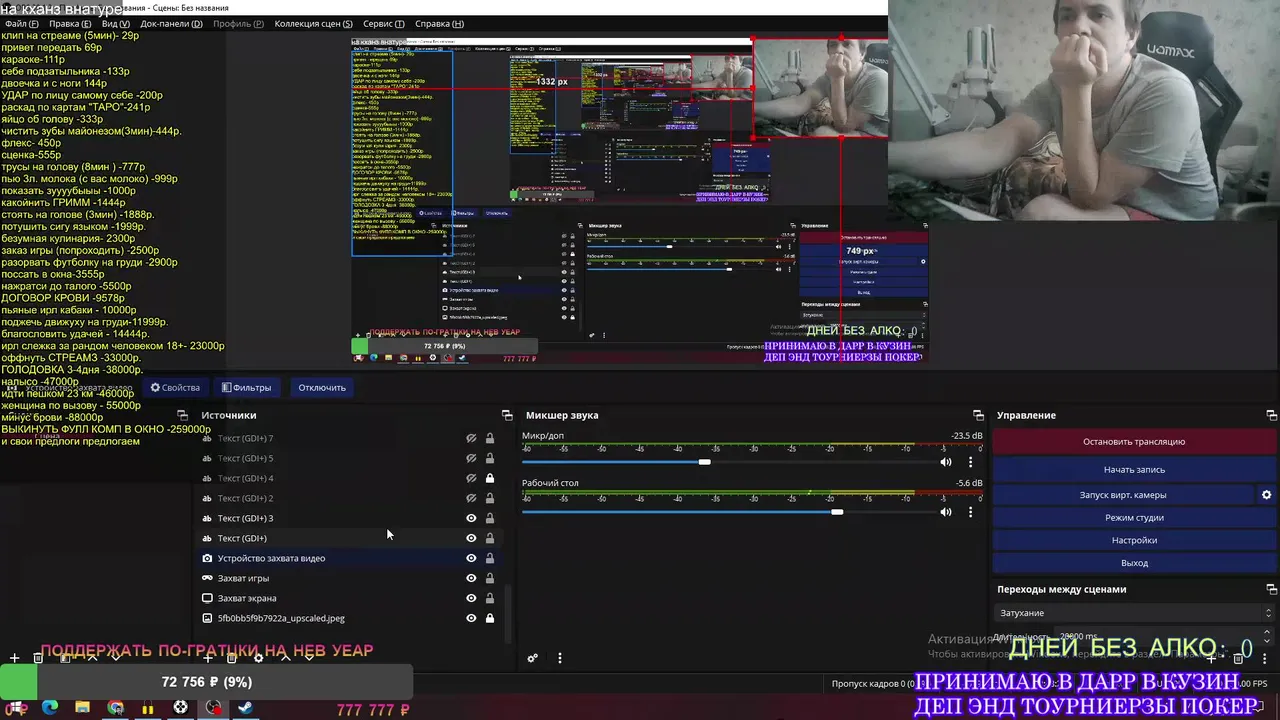Select the Текст (GDI+) source row
Image resolution: width=1280 pixels, height=720 pixels.
click(x=349, y=538)
